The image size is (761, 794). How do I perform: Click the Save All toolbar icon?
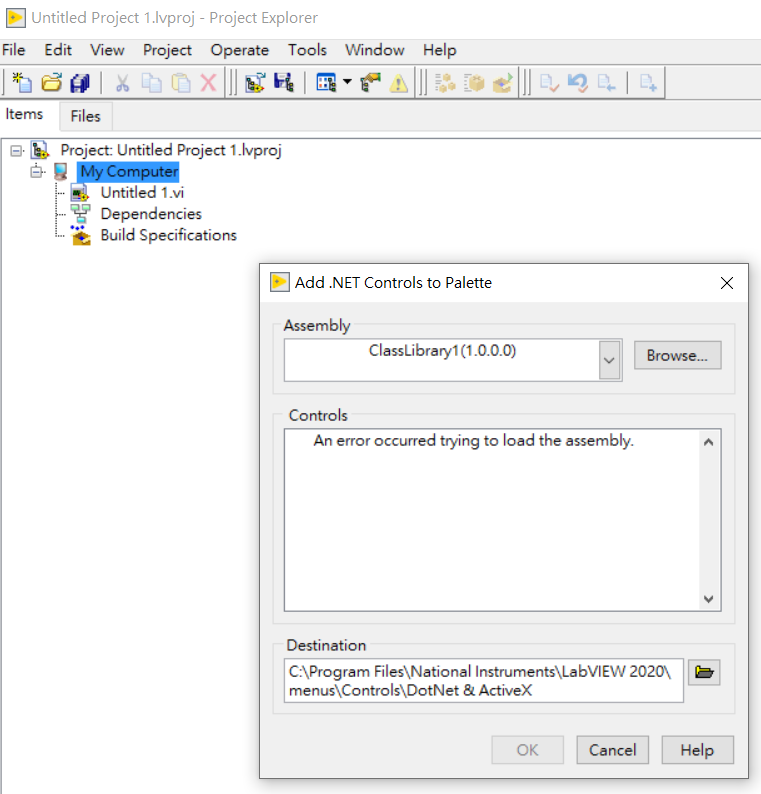click(80, 83)
